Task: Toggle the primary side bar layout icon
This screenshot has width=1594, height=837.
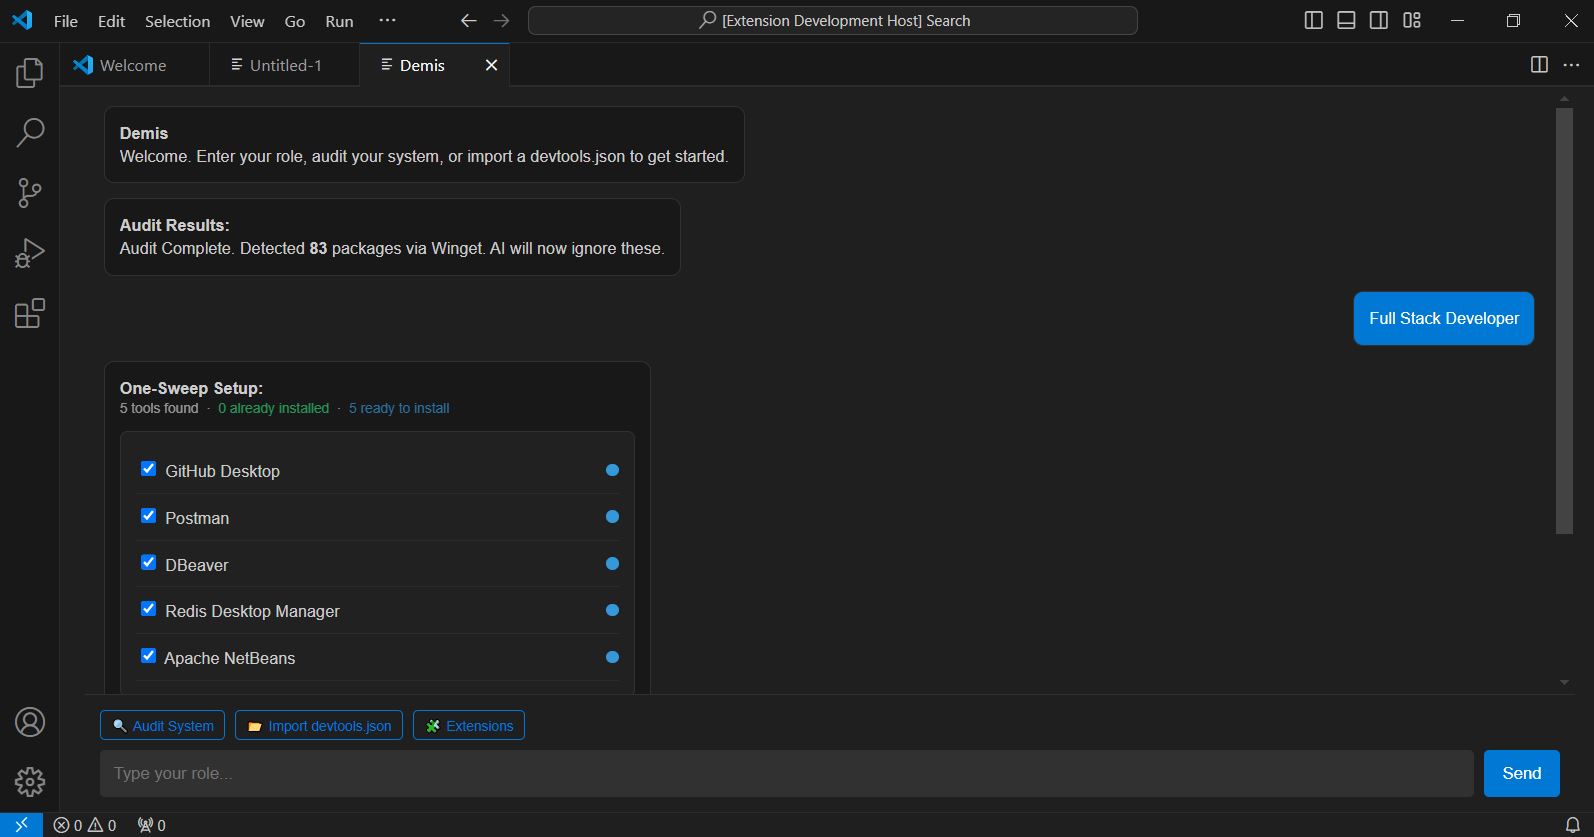Action: coord(1314,21)
